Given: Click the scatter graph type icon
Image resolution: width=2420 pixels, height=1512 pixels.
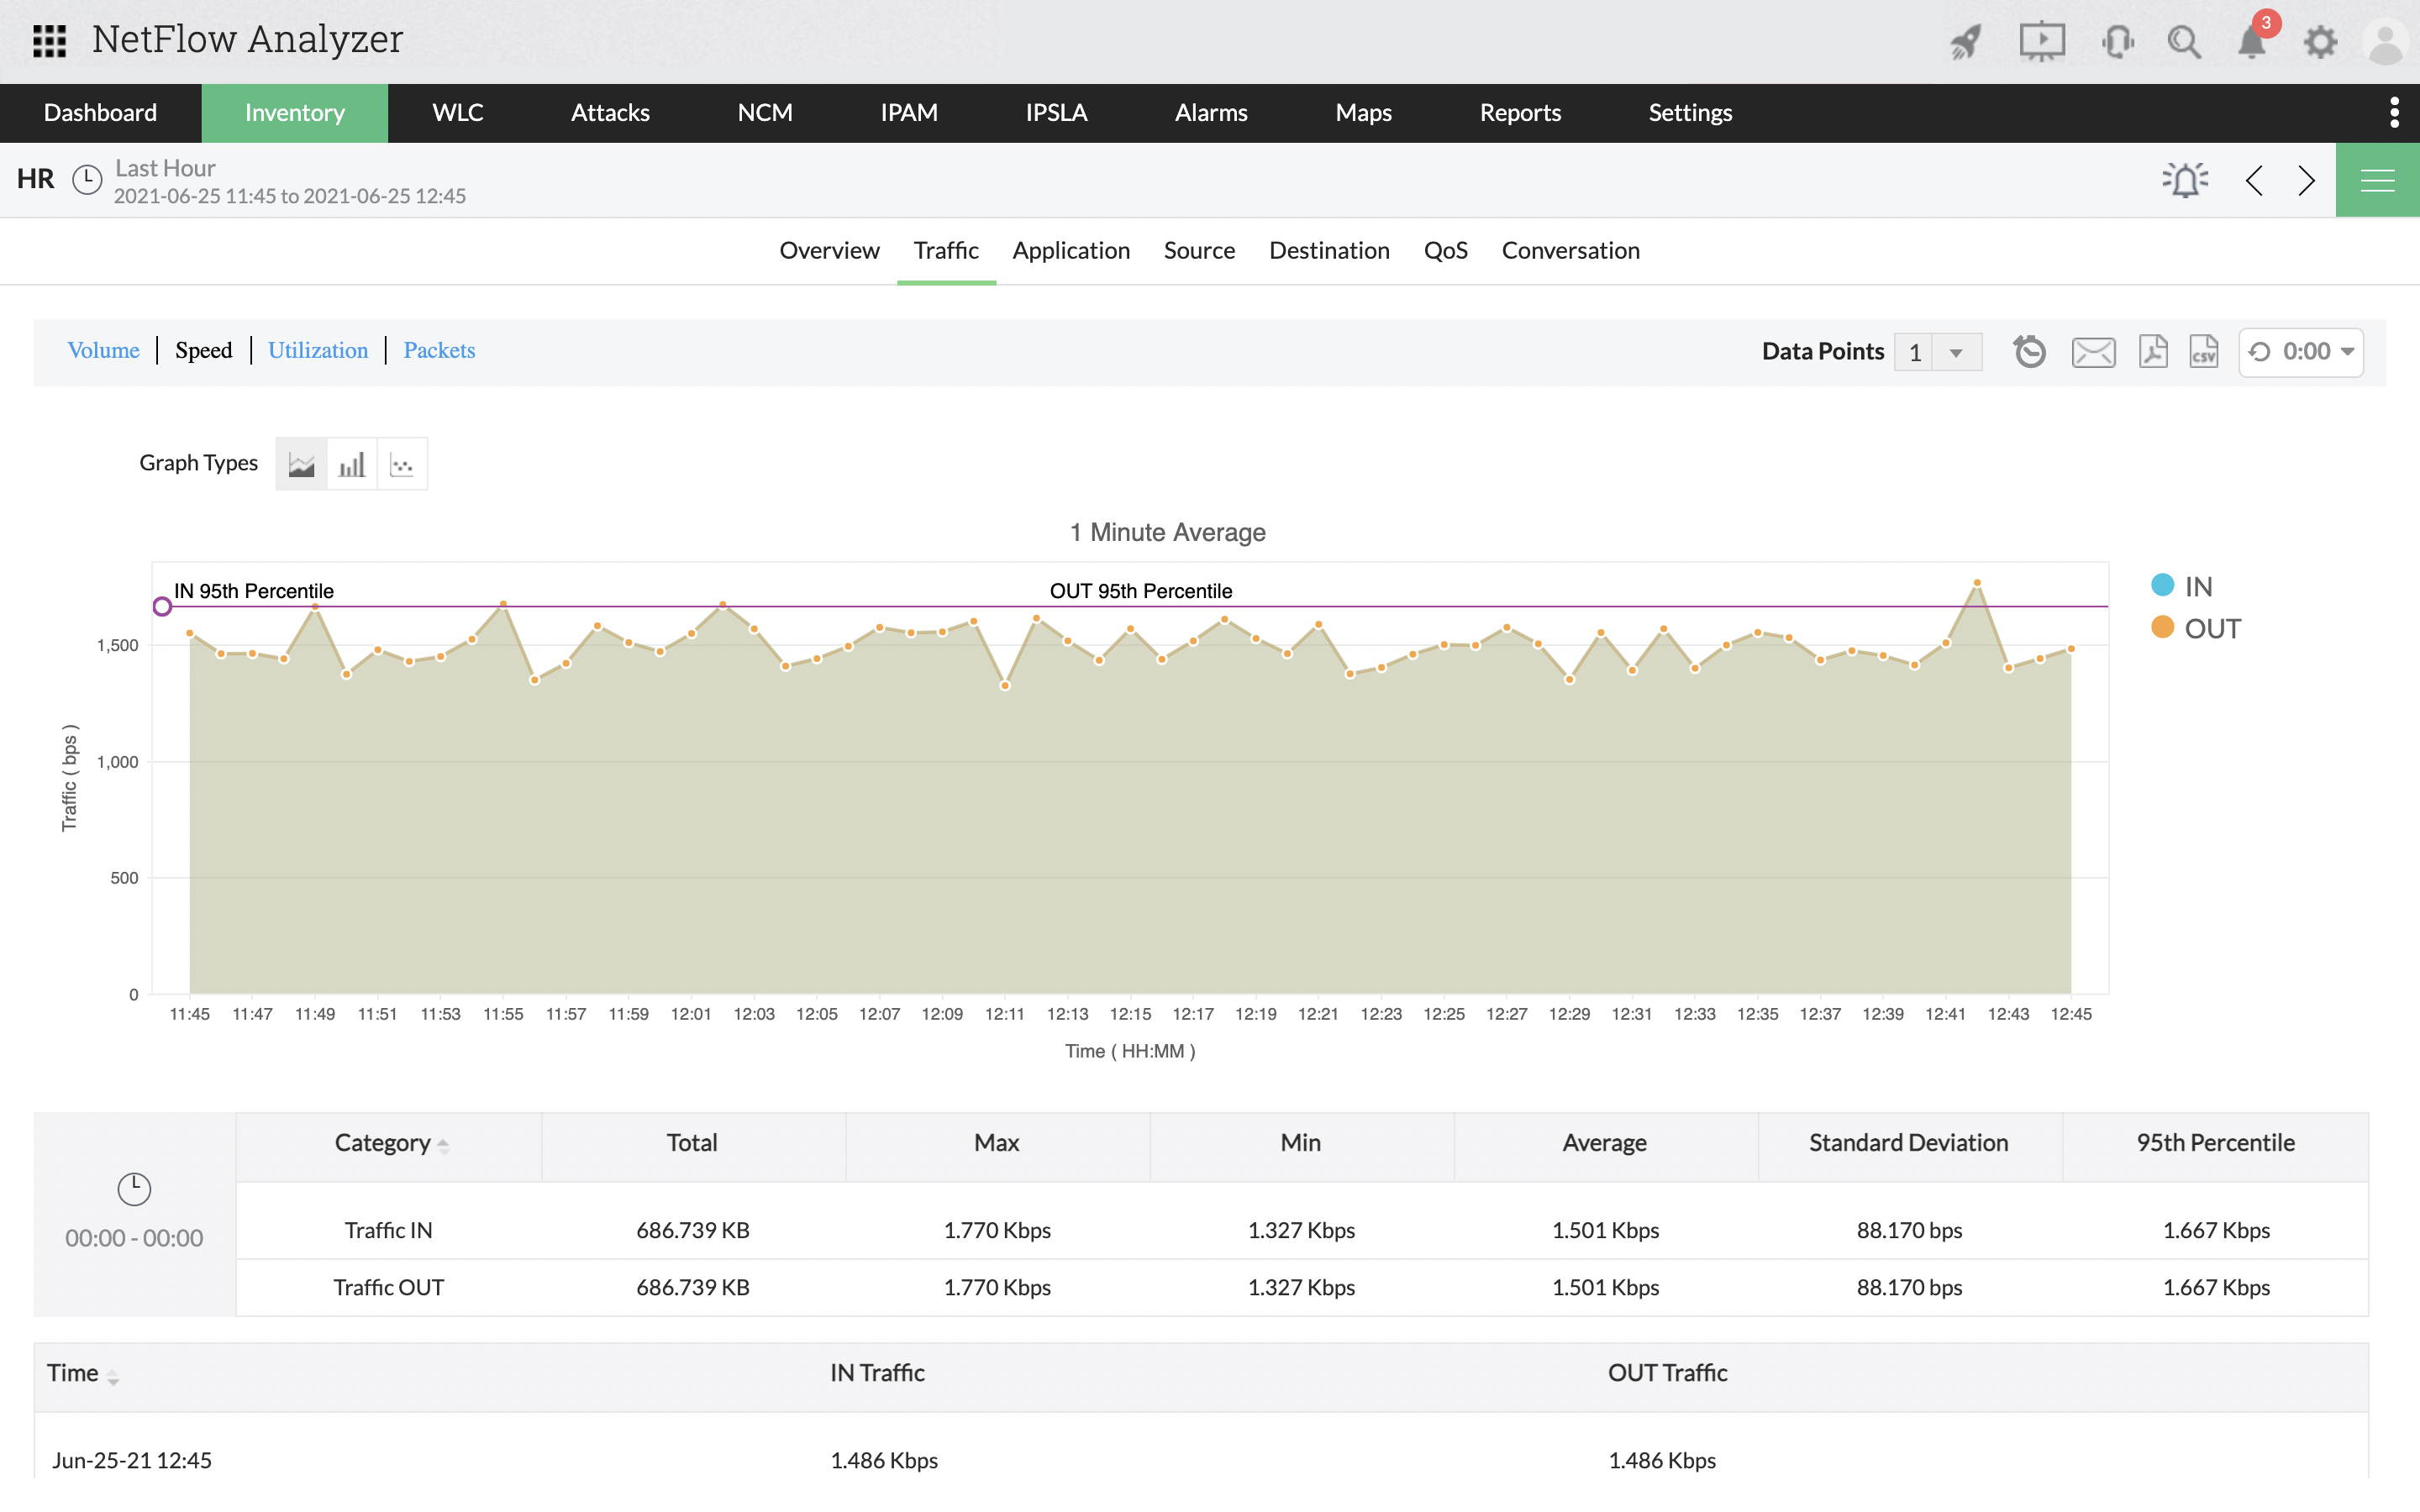Looking at the screenshot, I should click(x=402, y=462).
